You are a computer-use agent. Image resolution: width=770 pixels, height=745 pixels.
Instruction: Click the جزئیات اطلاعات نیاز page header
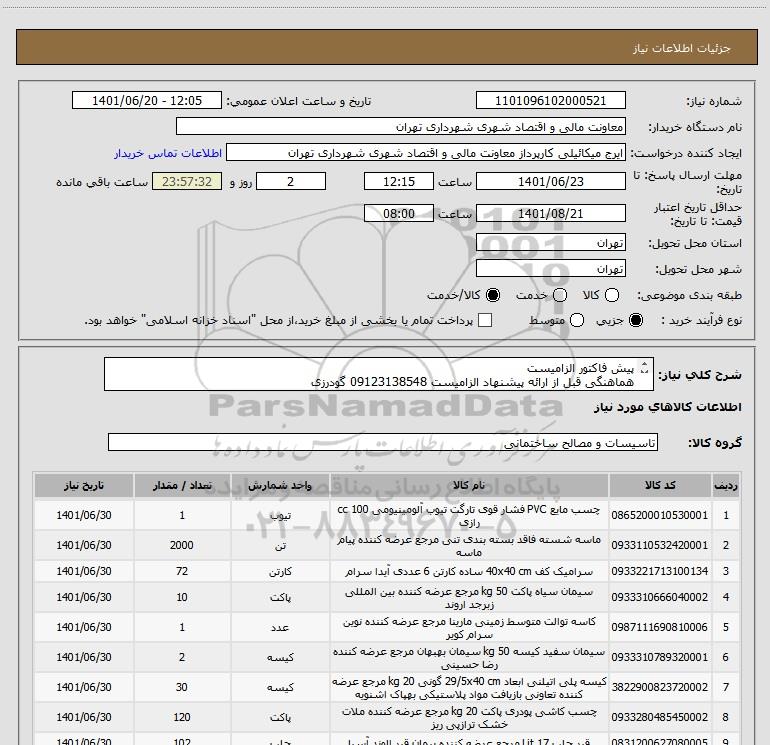pos(682,48)
